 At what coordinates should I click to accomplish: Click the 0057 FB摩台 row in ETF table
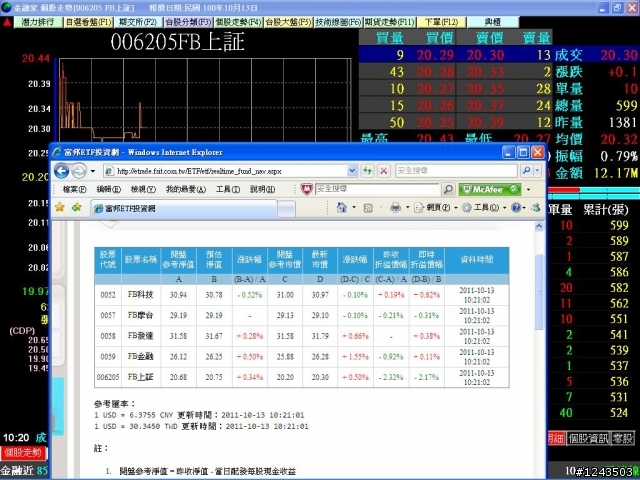point(302,315)
